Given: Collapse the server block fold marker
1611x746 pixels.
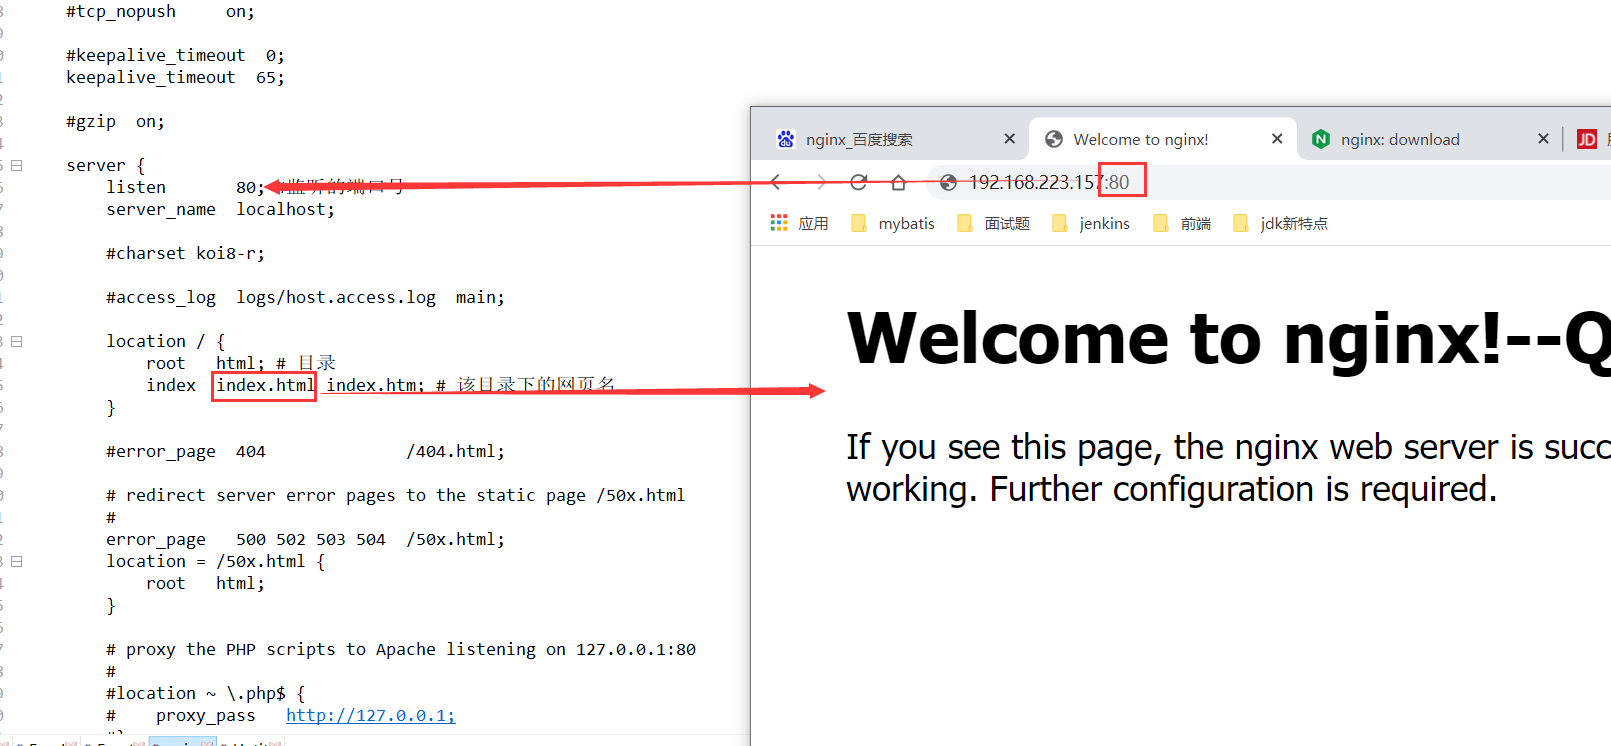Looking at the screenshot, I should click(17, 165).
